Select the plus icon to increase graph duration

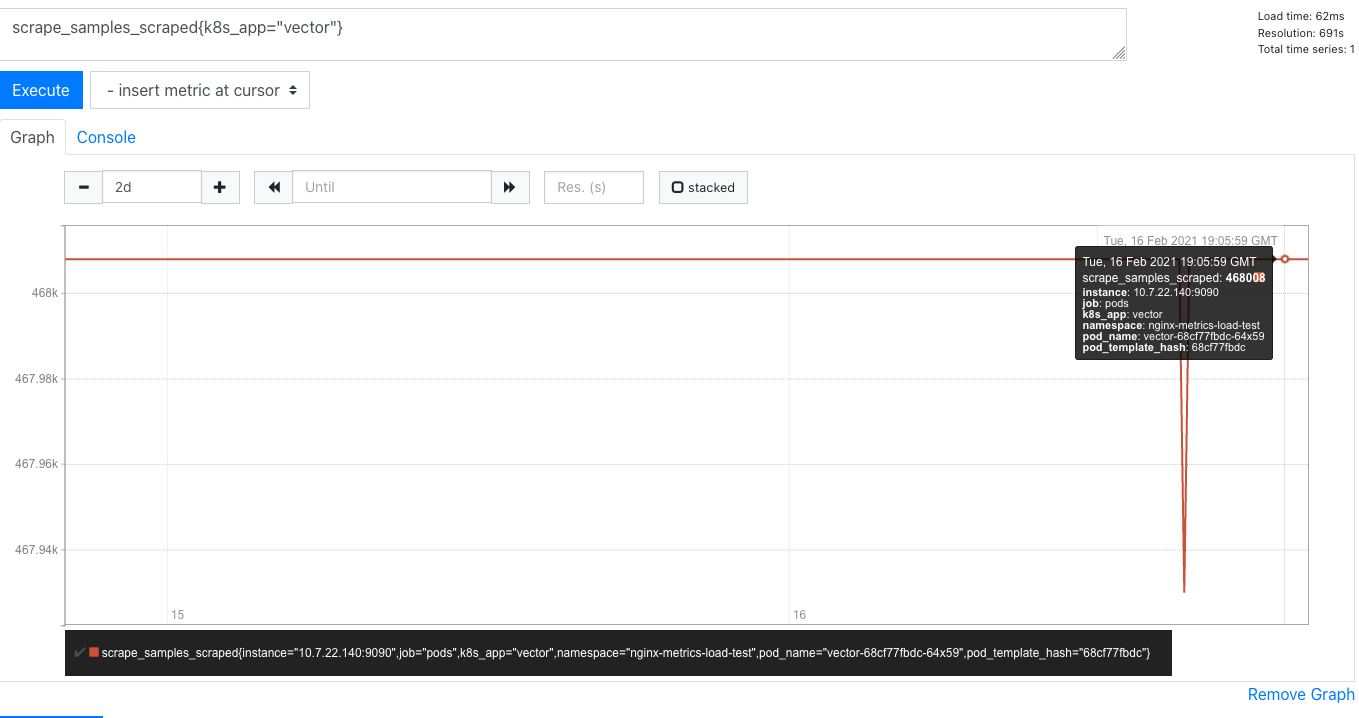(220, 187)
